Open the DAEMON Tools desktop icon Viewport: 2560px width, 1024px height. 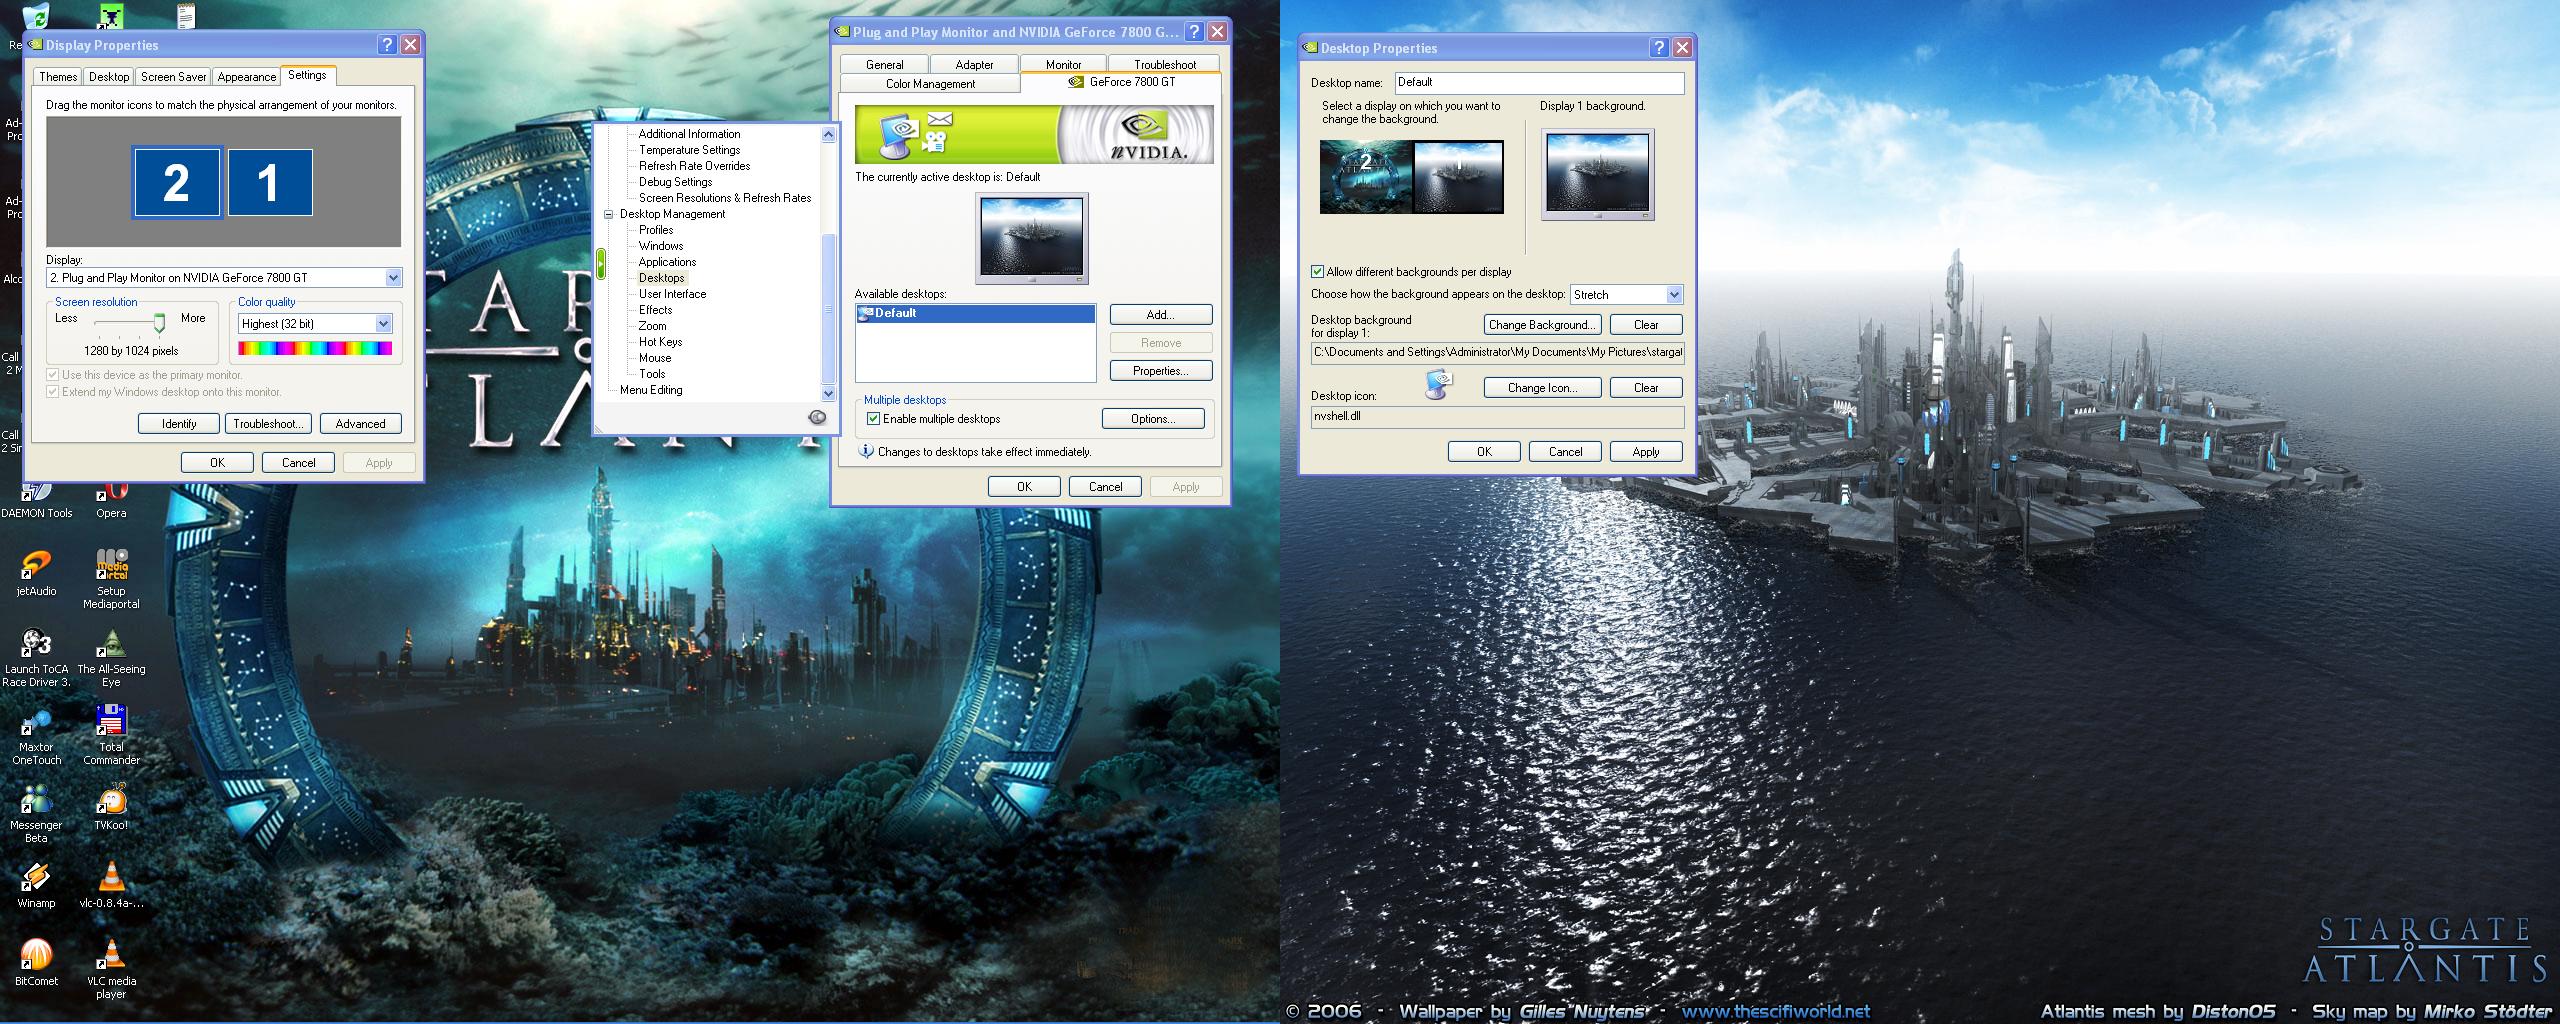(36, 500)
